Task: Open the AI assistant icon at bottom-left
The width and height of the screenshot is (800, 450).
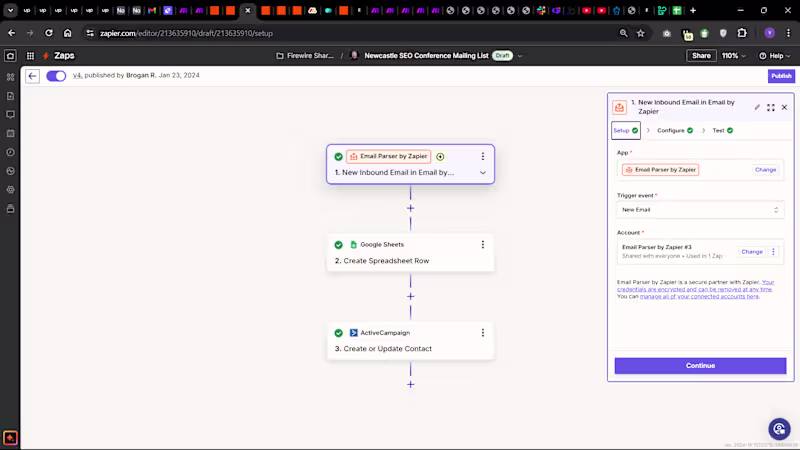Action: coord(10,438)
